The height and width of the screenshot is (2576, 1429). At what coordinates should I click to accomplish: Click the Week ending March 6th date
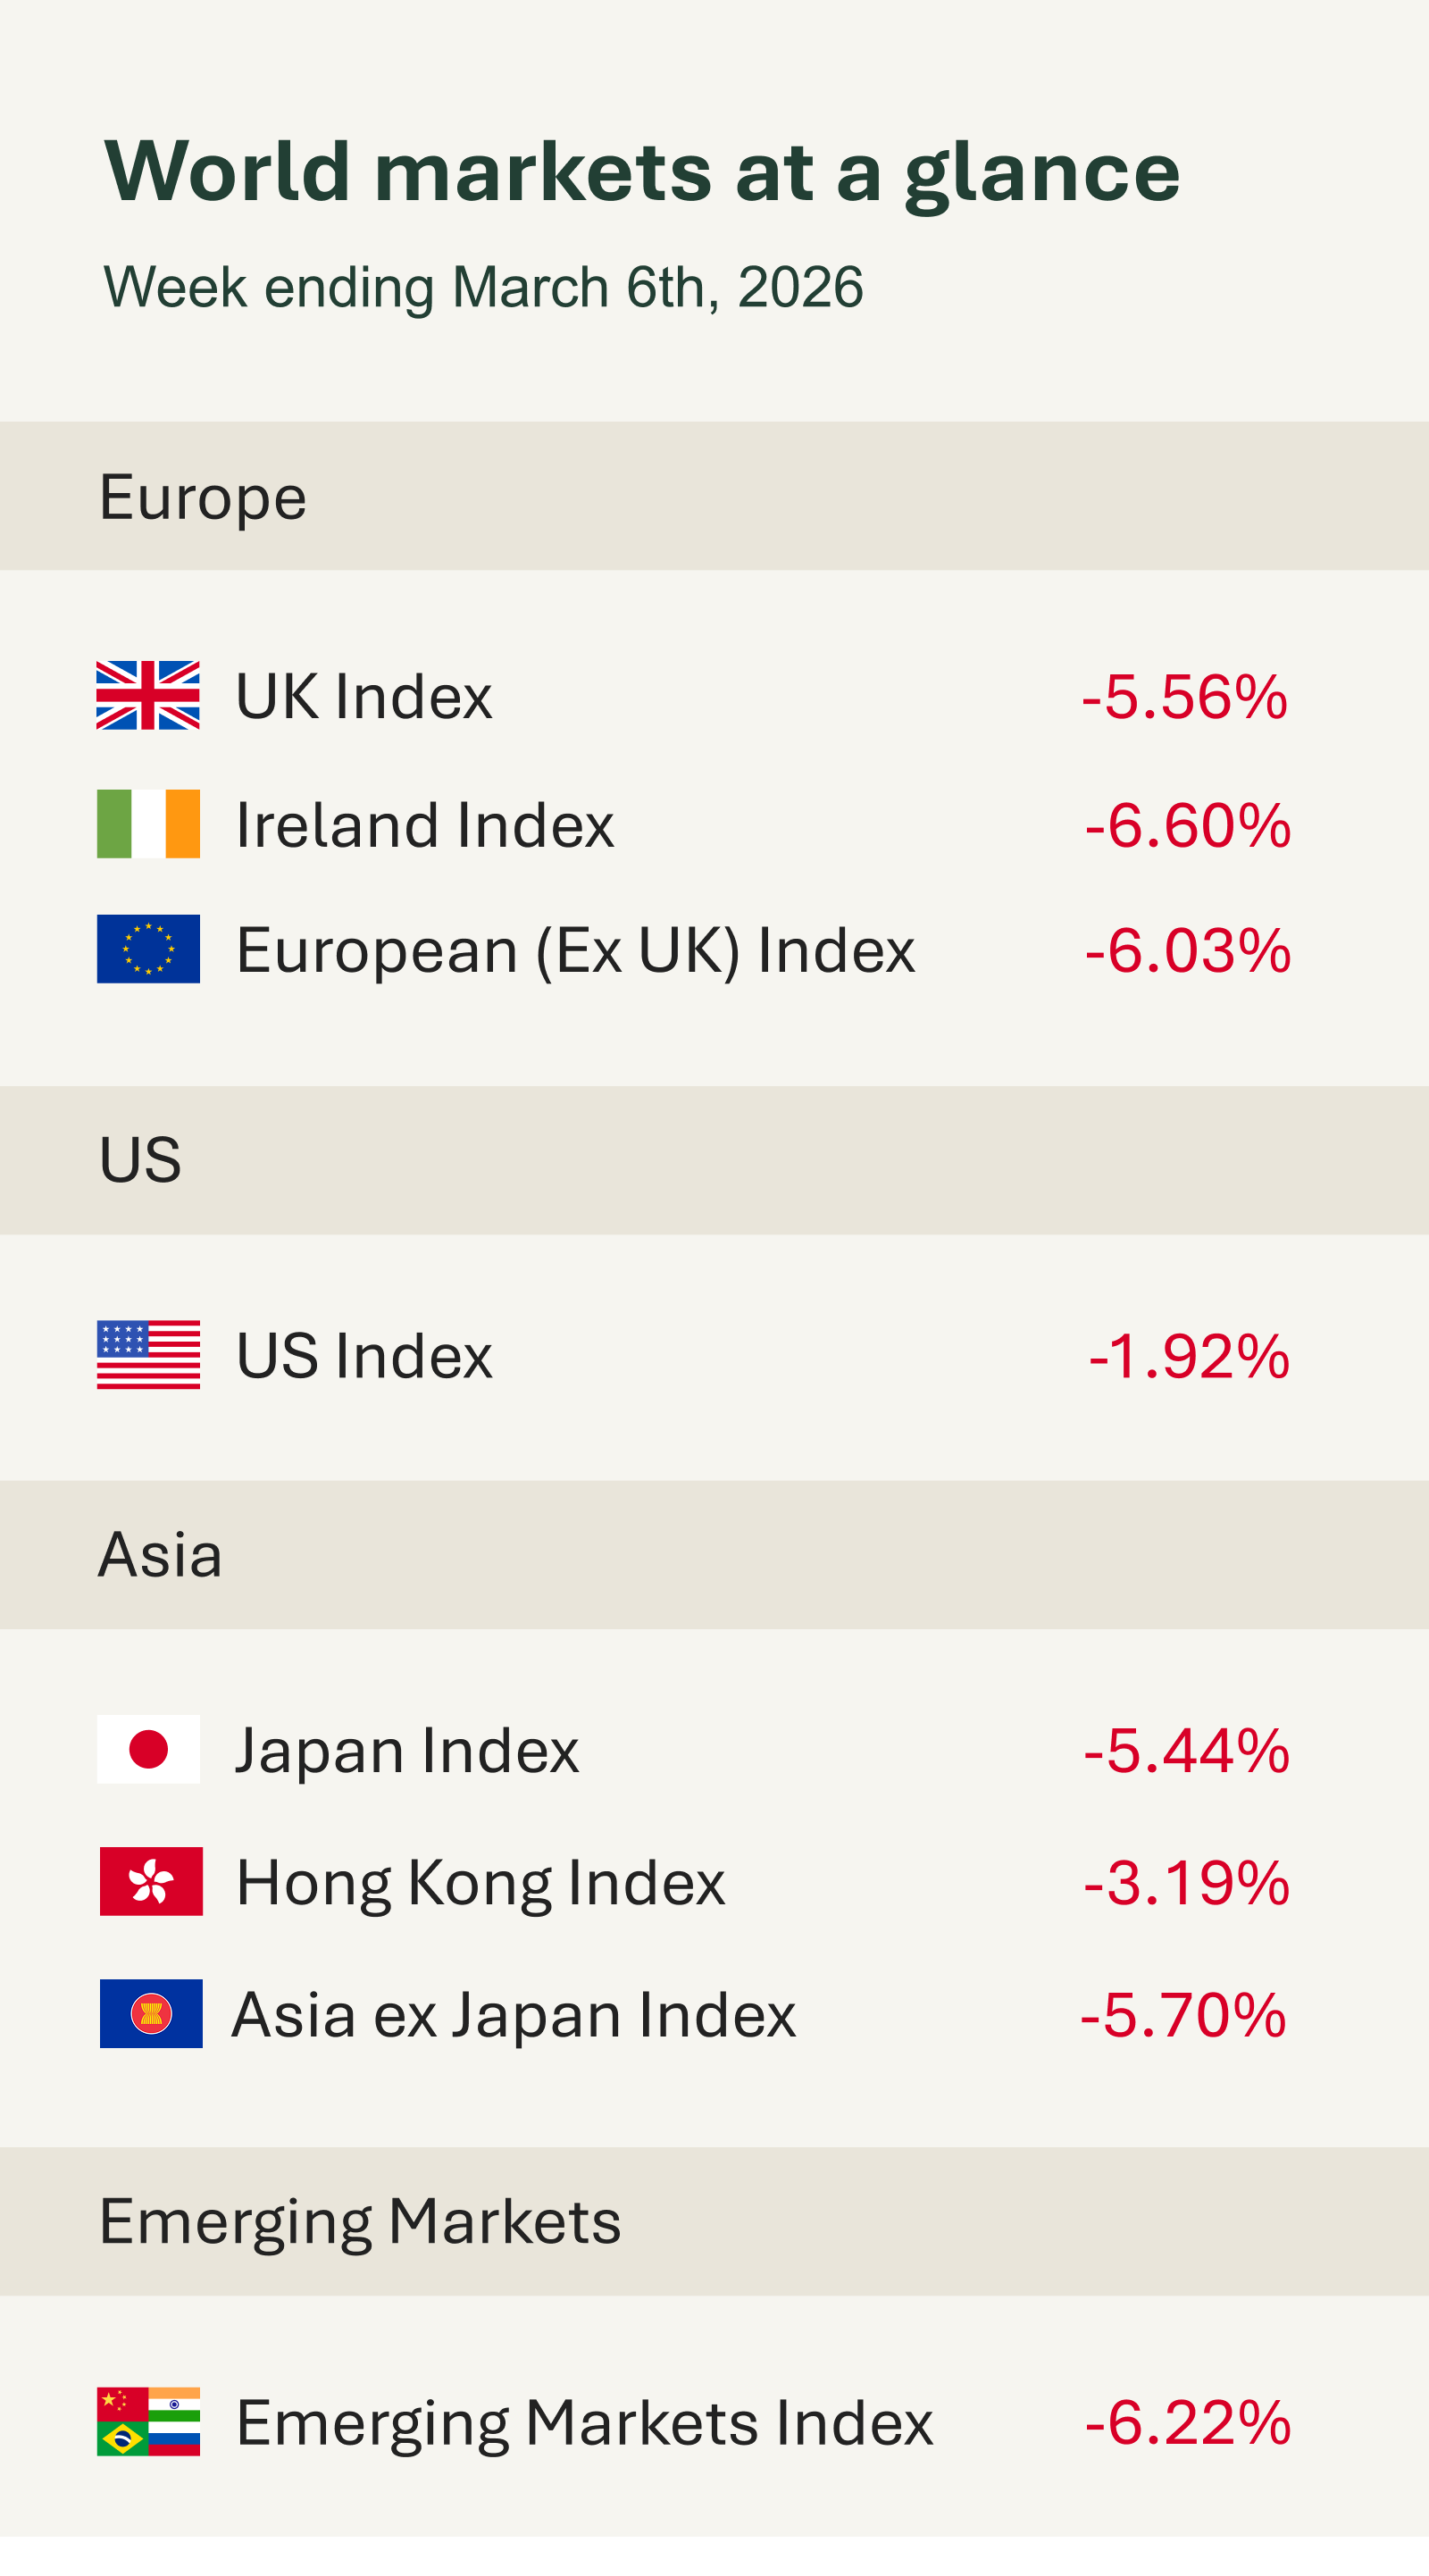pos(483,288)
